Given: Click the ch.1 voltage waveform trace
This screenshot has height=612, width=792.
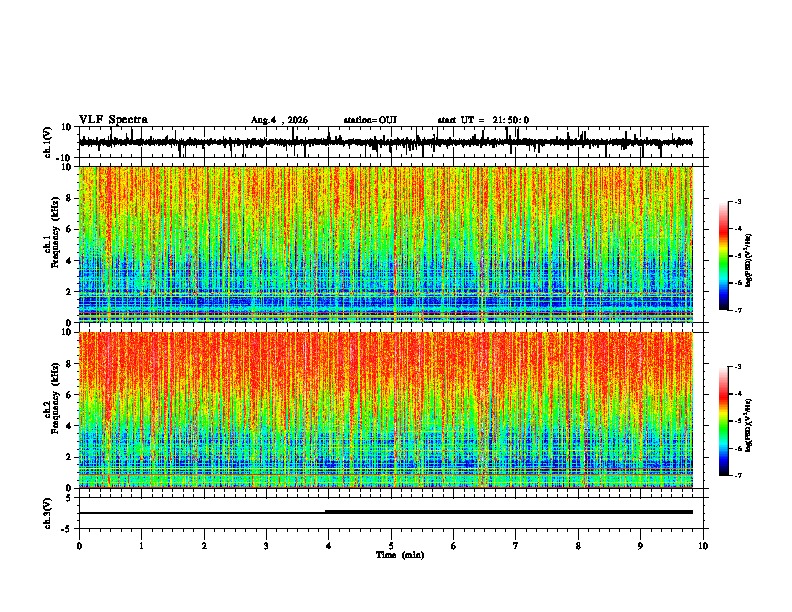Looking at the screenshot, I should pyautogui.click(x=385, y=142).
